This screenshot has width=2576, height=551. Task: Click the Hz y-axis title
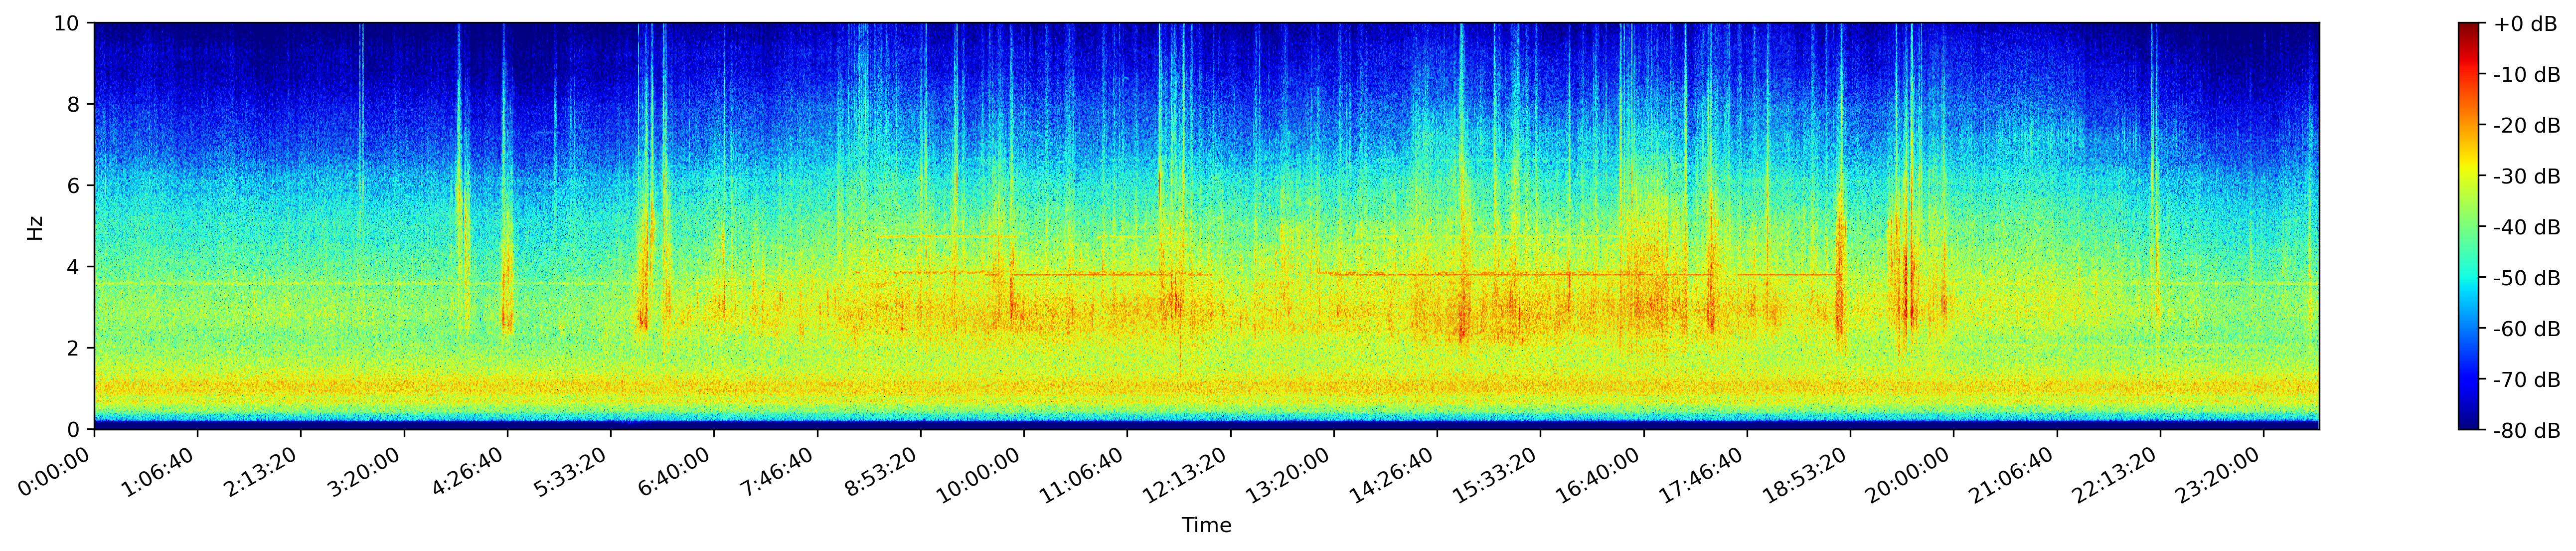pos(36,227)
